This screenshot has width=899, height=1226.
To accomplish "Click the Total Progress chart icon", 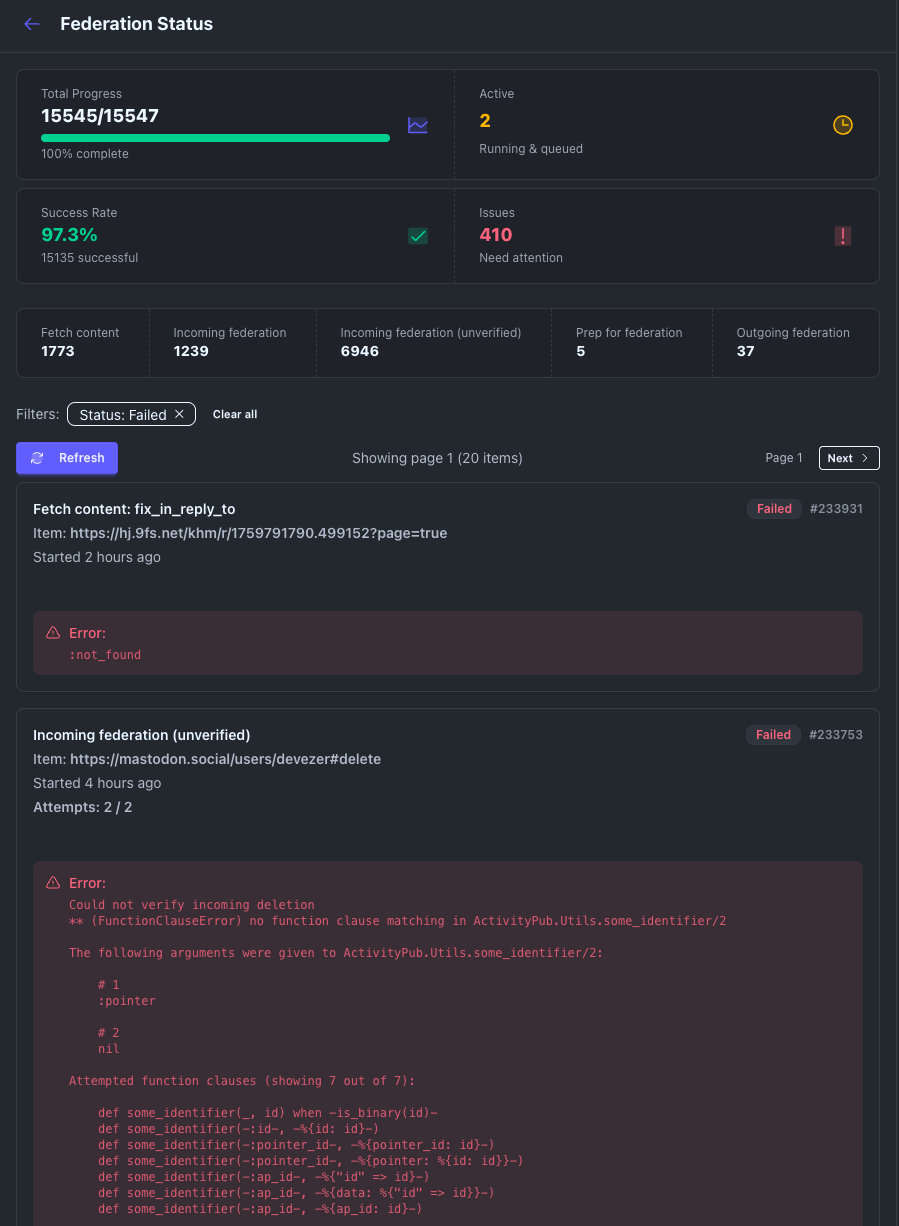I will tap(417, 125).
